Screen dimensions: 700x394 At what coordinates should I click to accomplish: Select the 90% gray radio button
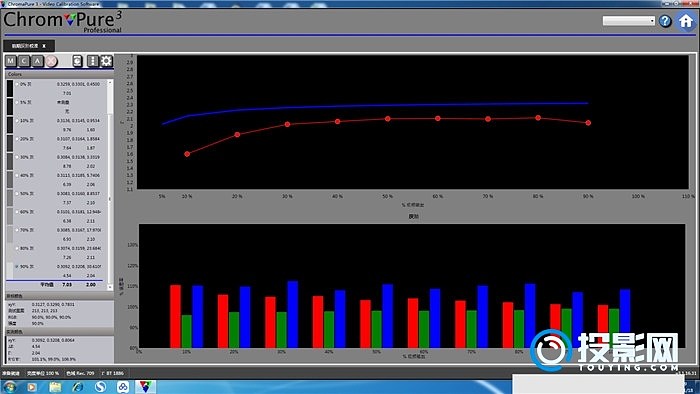coord(17,266)
